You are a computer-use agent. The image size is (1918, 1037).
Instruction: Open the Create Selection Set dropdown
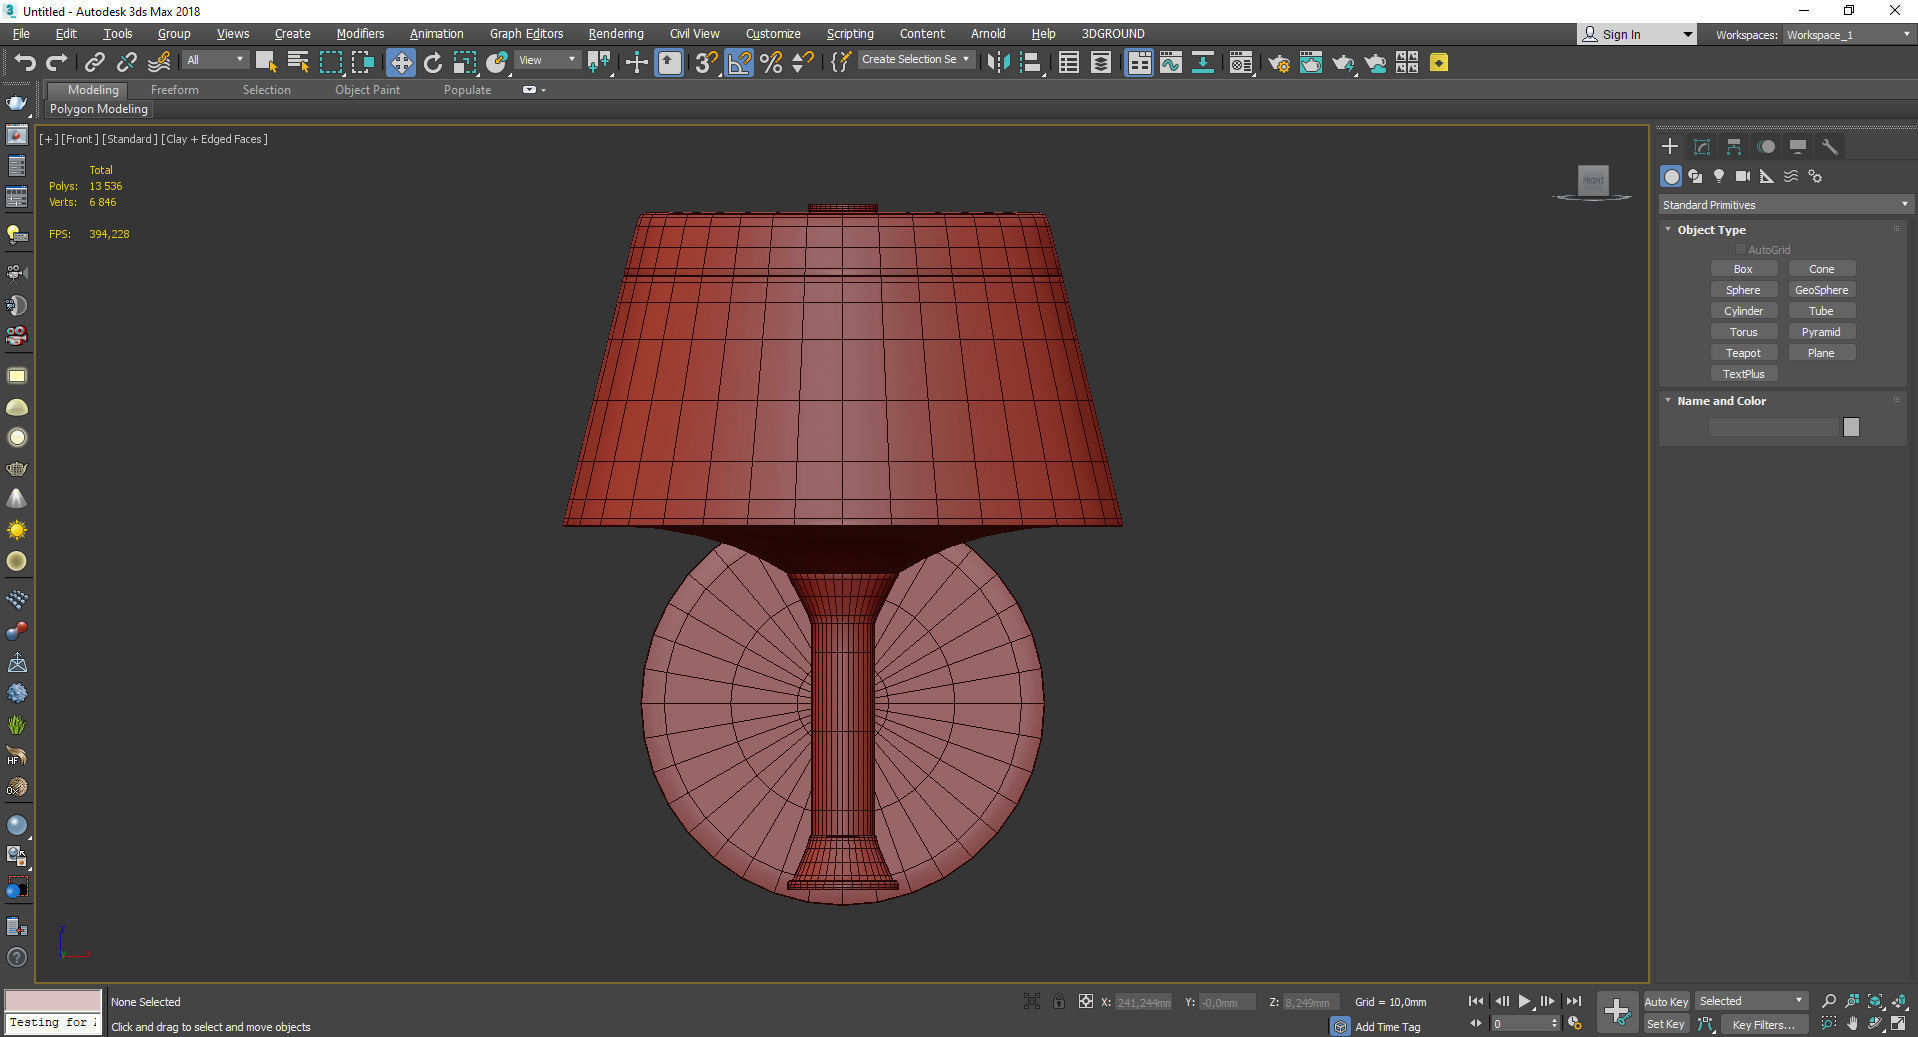pyautogui.click(x=915, y=59)
